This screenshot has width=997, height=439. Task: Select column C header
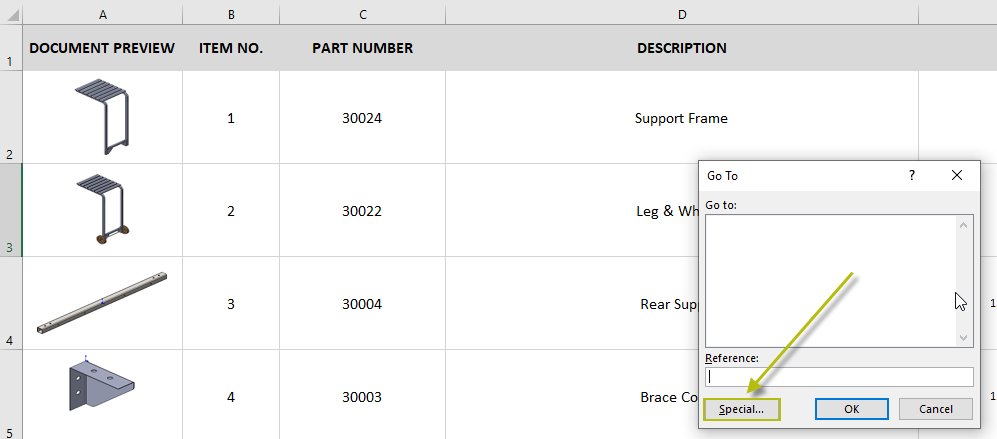point(362,14)
